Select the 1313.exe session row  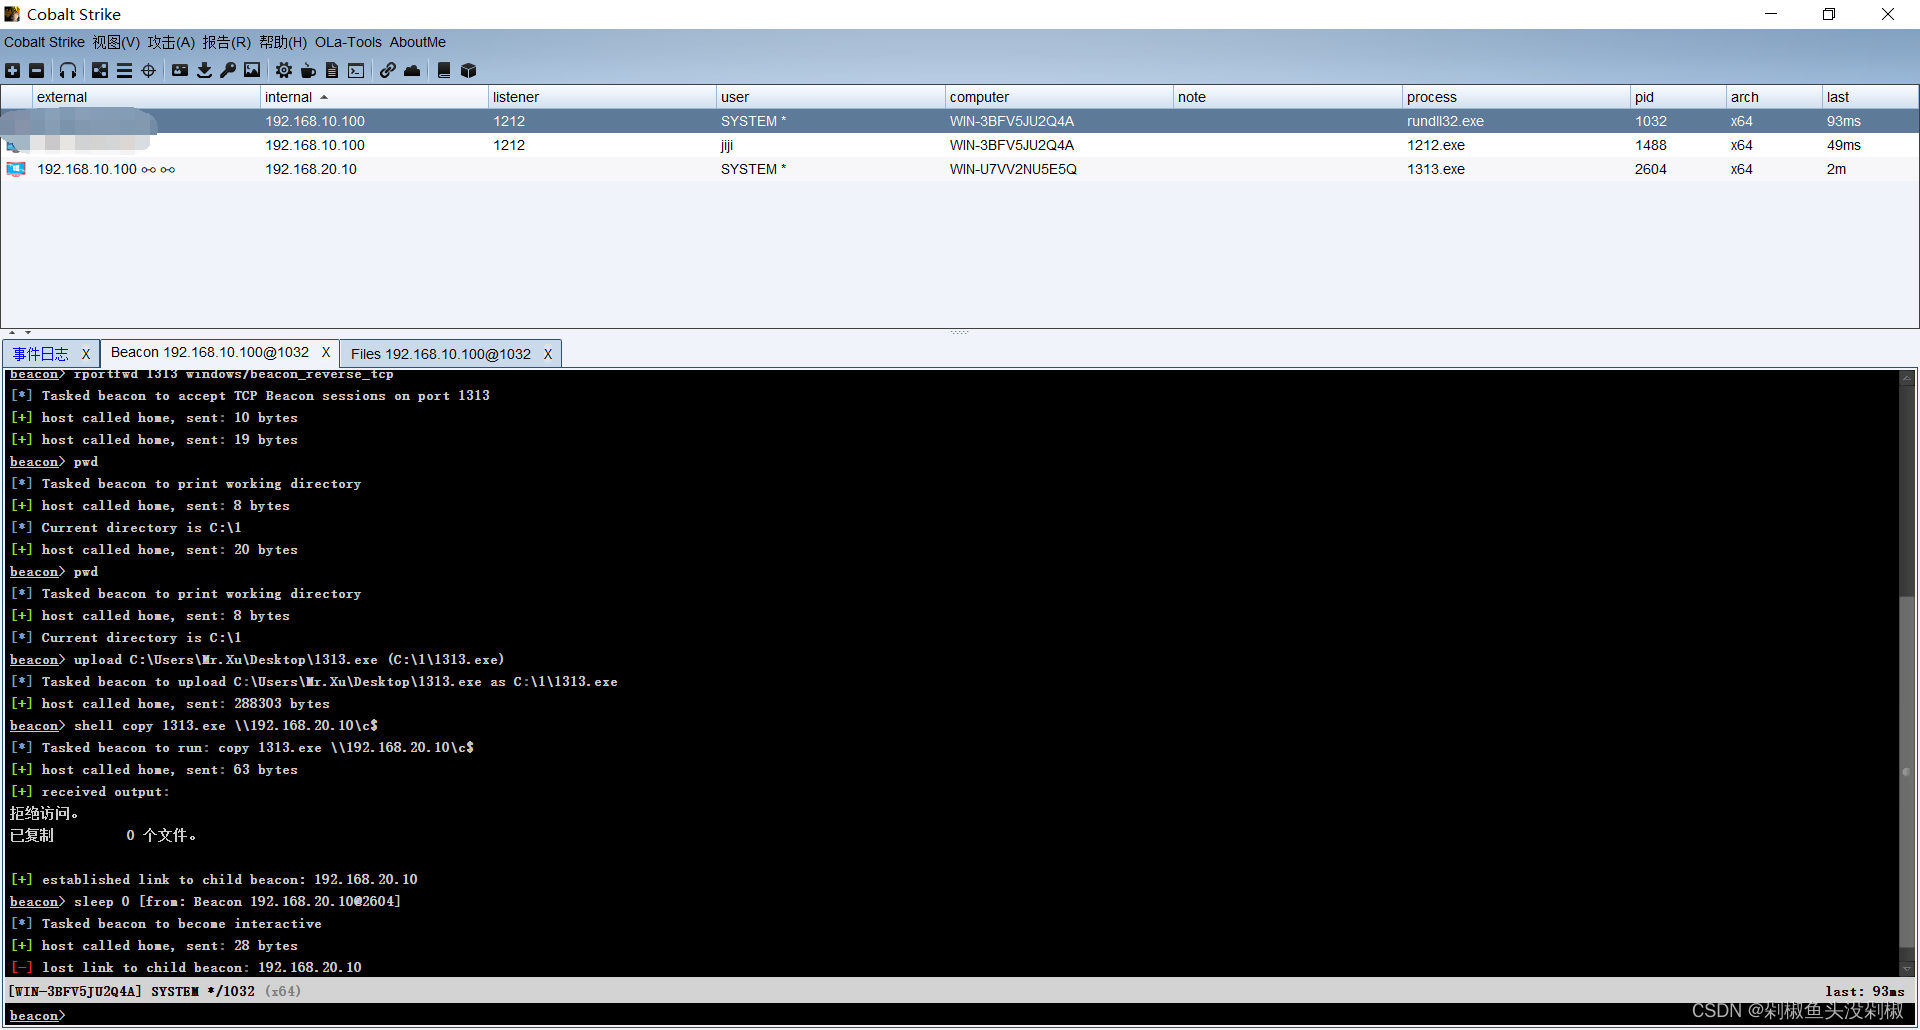[x=960, y=169]
